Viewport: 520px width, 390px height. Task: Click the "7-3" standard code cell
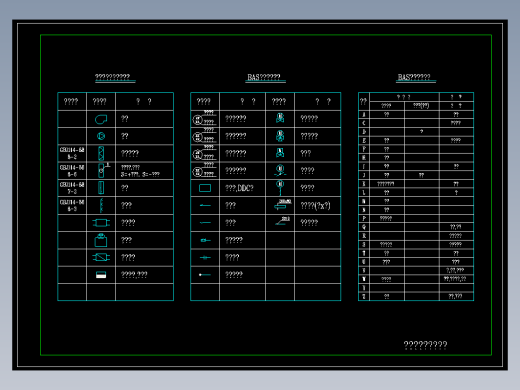pyautogui.click(x=72, y=192)
